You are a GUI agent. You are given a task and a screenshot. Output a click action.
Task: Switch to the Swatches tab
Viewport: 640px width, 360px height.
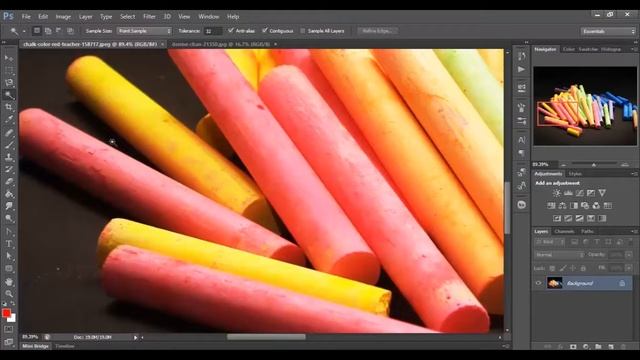(588, 49)
